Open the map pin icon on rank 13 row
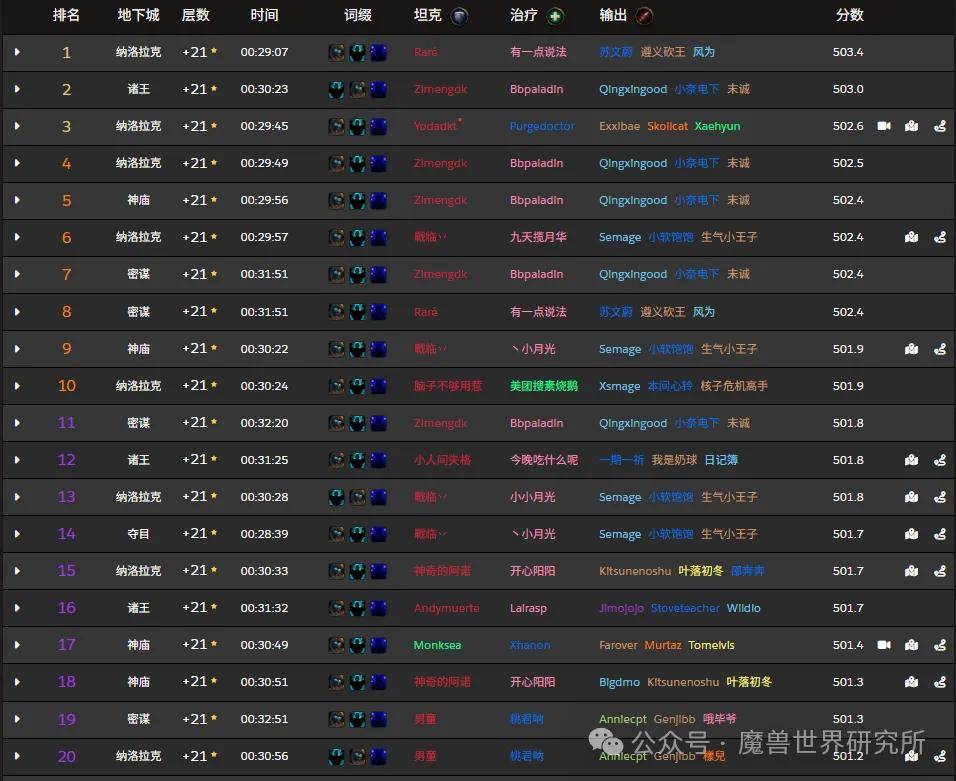This screenshot has width=956, height=781. tap(911, 497)
